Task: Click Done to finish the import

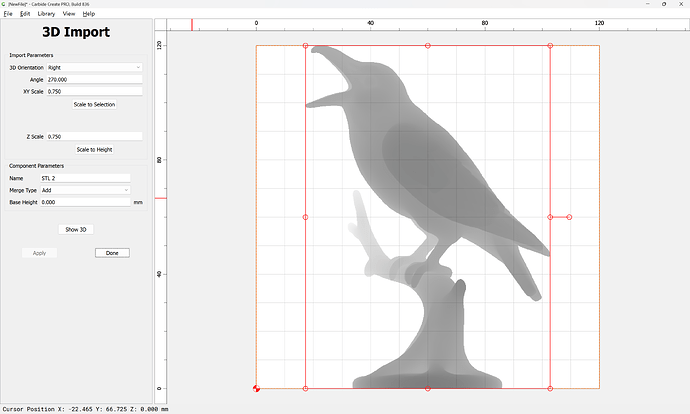Action: (x=112, y=253)
